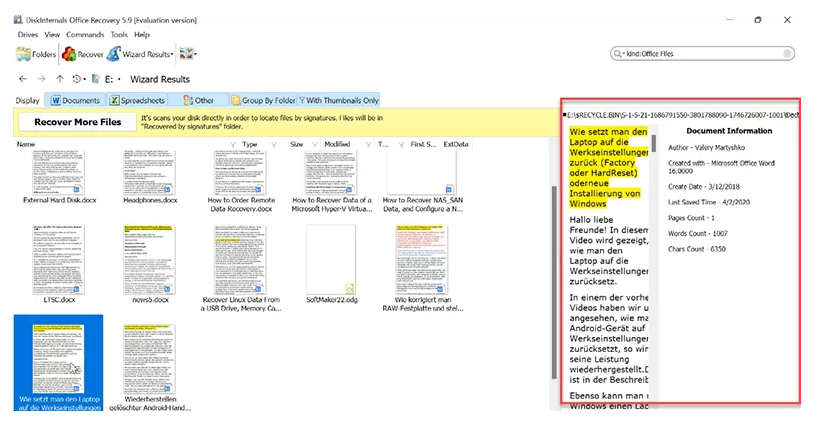Open the view mode dropdown arrow

coord(196,55)
